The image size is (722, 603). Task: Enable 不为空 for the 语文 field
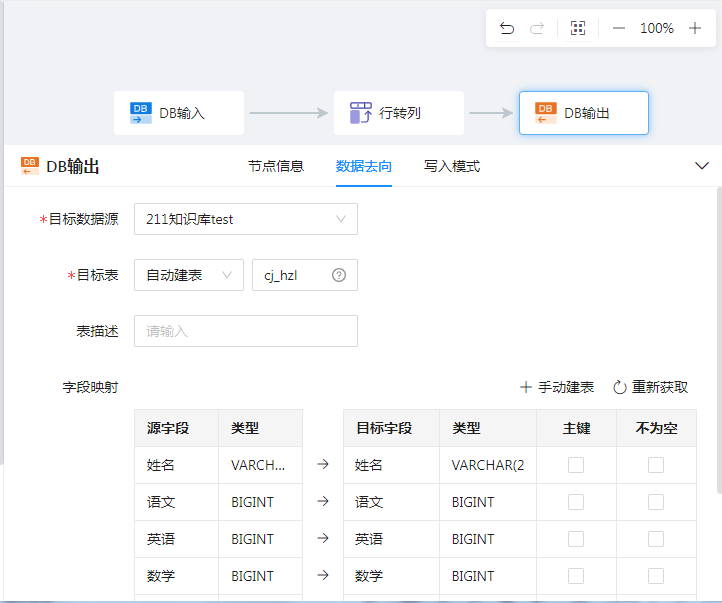pos(656,502)
